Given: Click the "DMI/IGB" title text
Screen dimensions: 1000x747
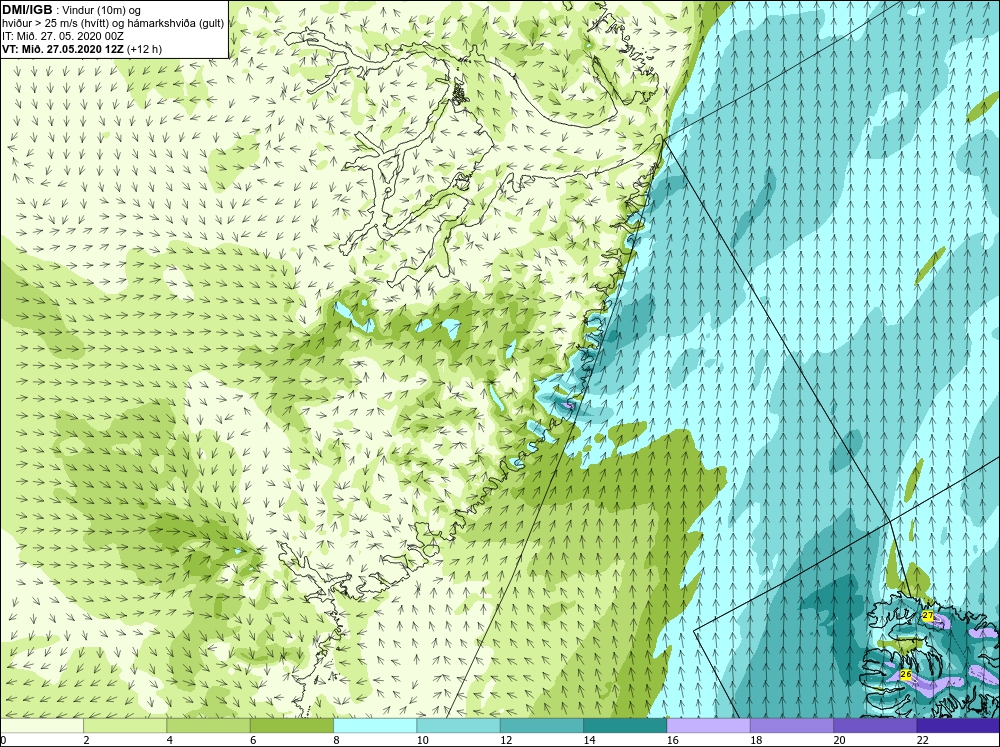Looking at the screenshot, I should [27, 10].
